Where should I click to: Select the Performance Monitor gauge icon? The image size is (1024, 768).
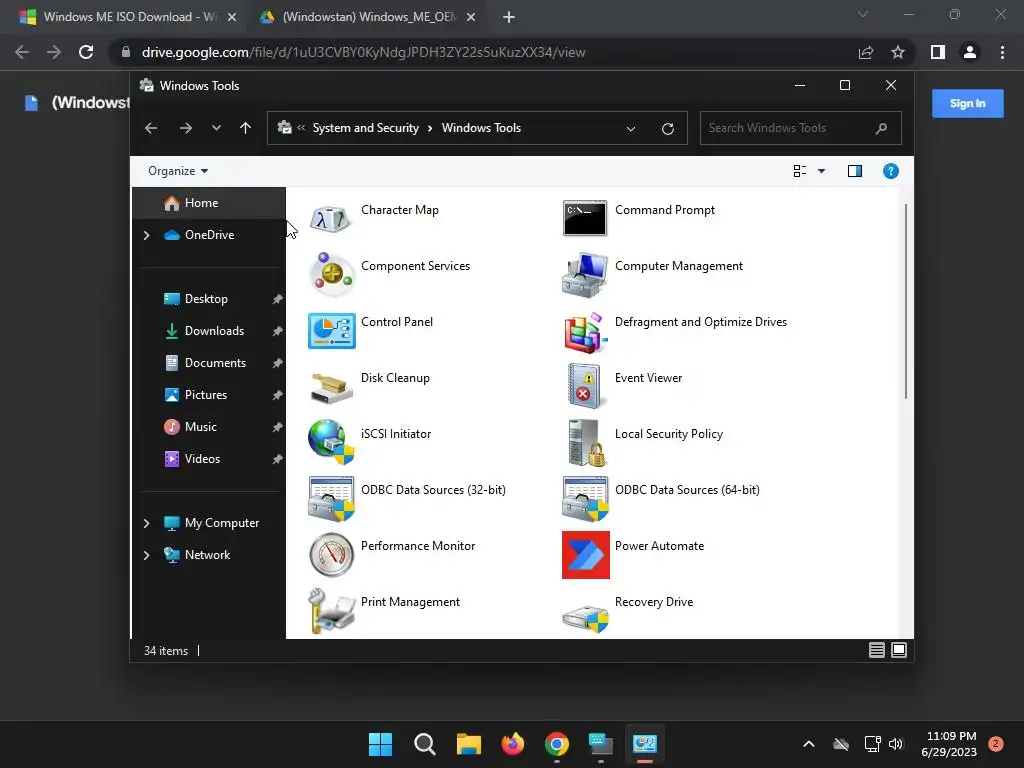pyautogui.click(x=331, y=554)
